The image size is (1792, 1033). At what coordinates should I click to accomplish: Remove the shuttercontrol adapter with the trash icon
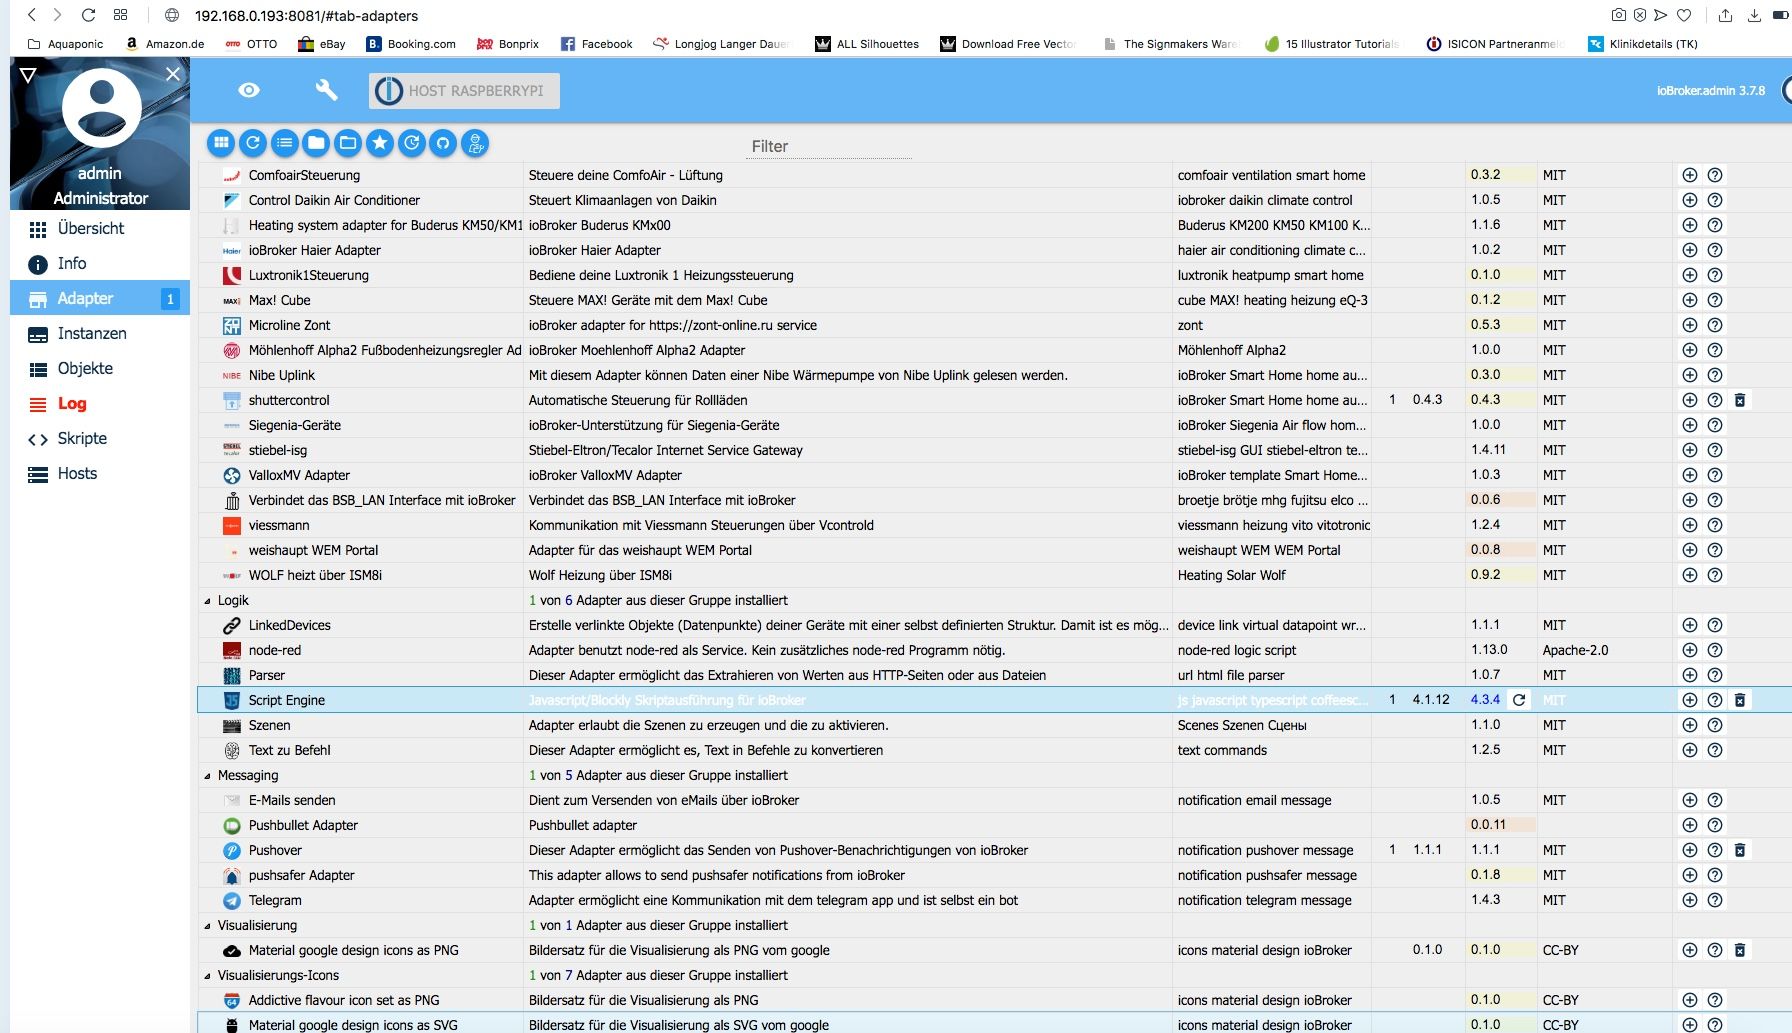click(x=1740, y=400)
